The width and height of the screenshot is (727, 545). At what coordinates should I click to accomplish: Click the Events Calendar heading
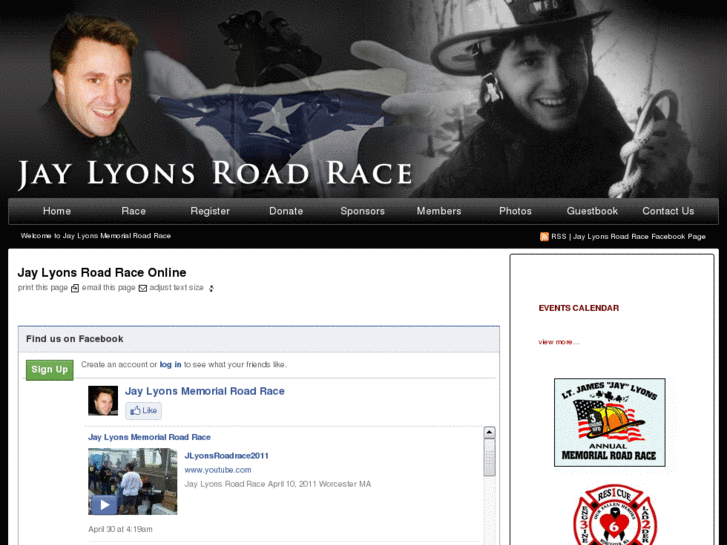[x=579, y=308]
